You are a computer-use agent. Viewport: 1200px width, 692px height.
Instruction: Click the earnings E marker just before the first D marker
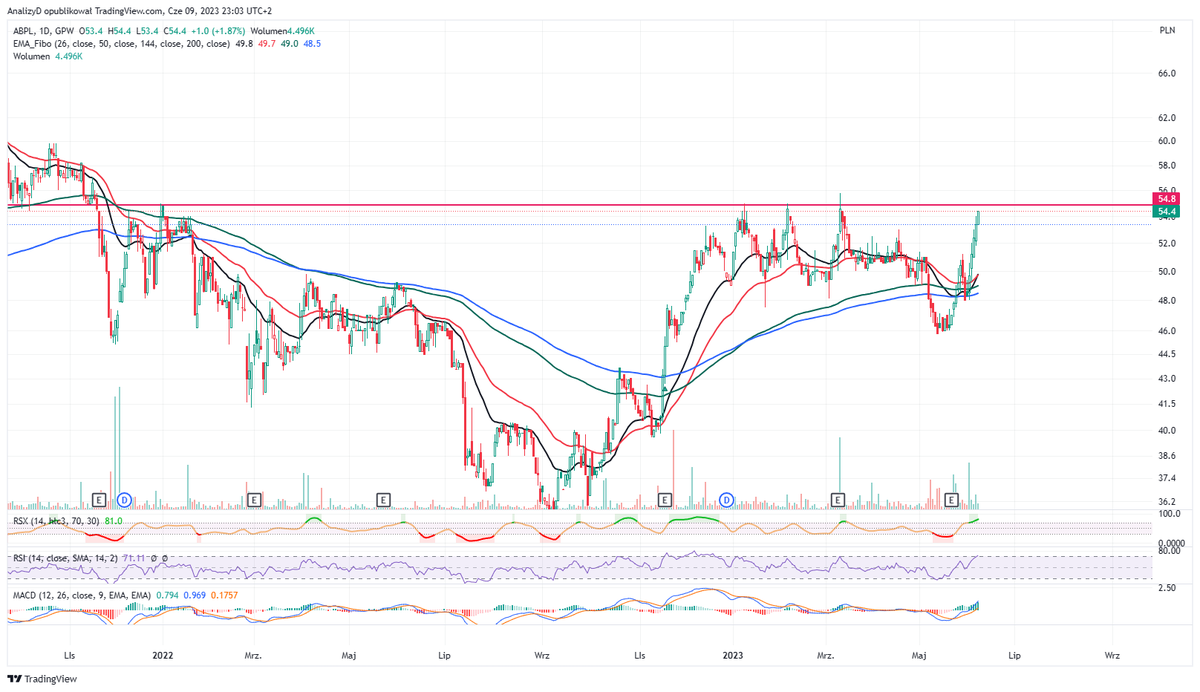coord(99,498)
